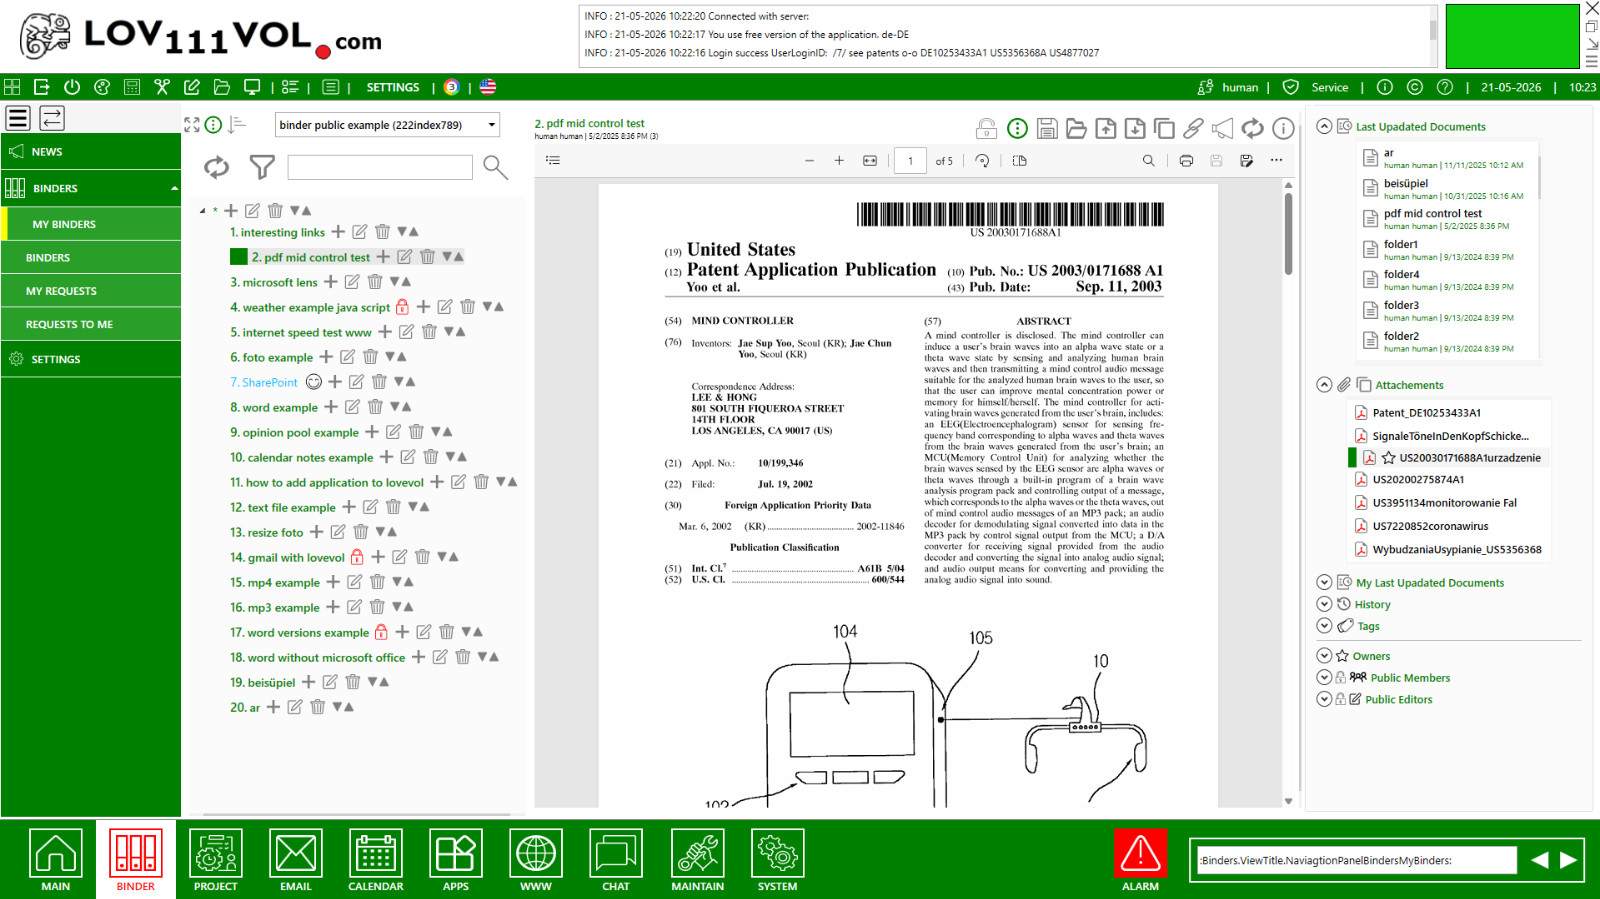Add sub-item to '15. mp4 example' with plus icon
1600x899 pixels.
333,582
